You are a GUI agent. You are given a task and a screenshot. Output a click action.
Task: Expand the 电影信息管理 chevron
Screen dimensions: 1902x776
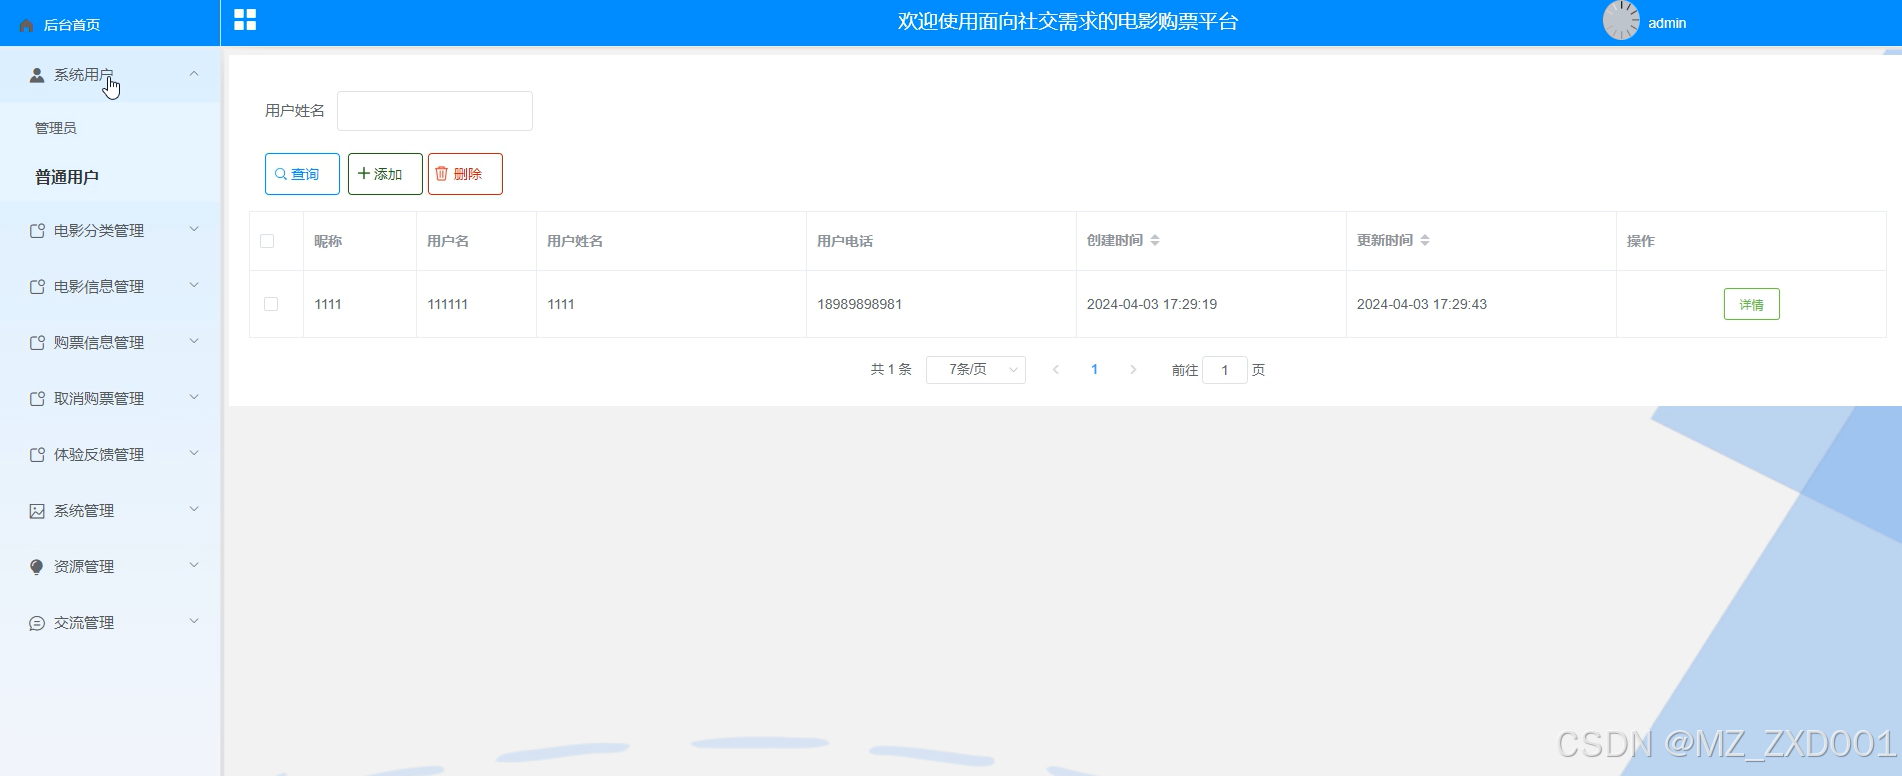tap(194, 286)
